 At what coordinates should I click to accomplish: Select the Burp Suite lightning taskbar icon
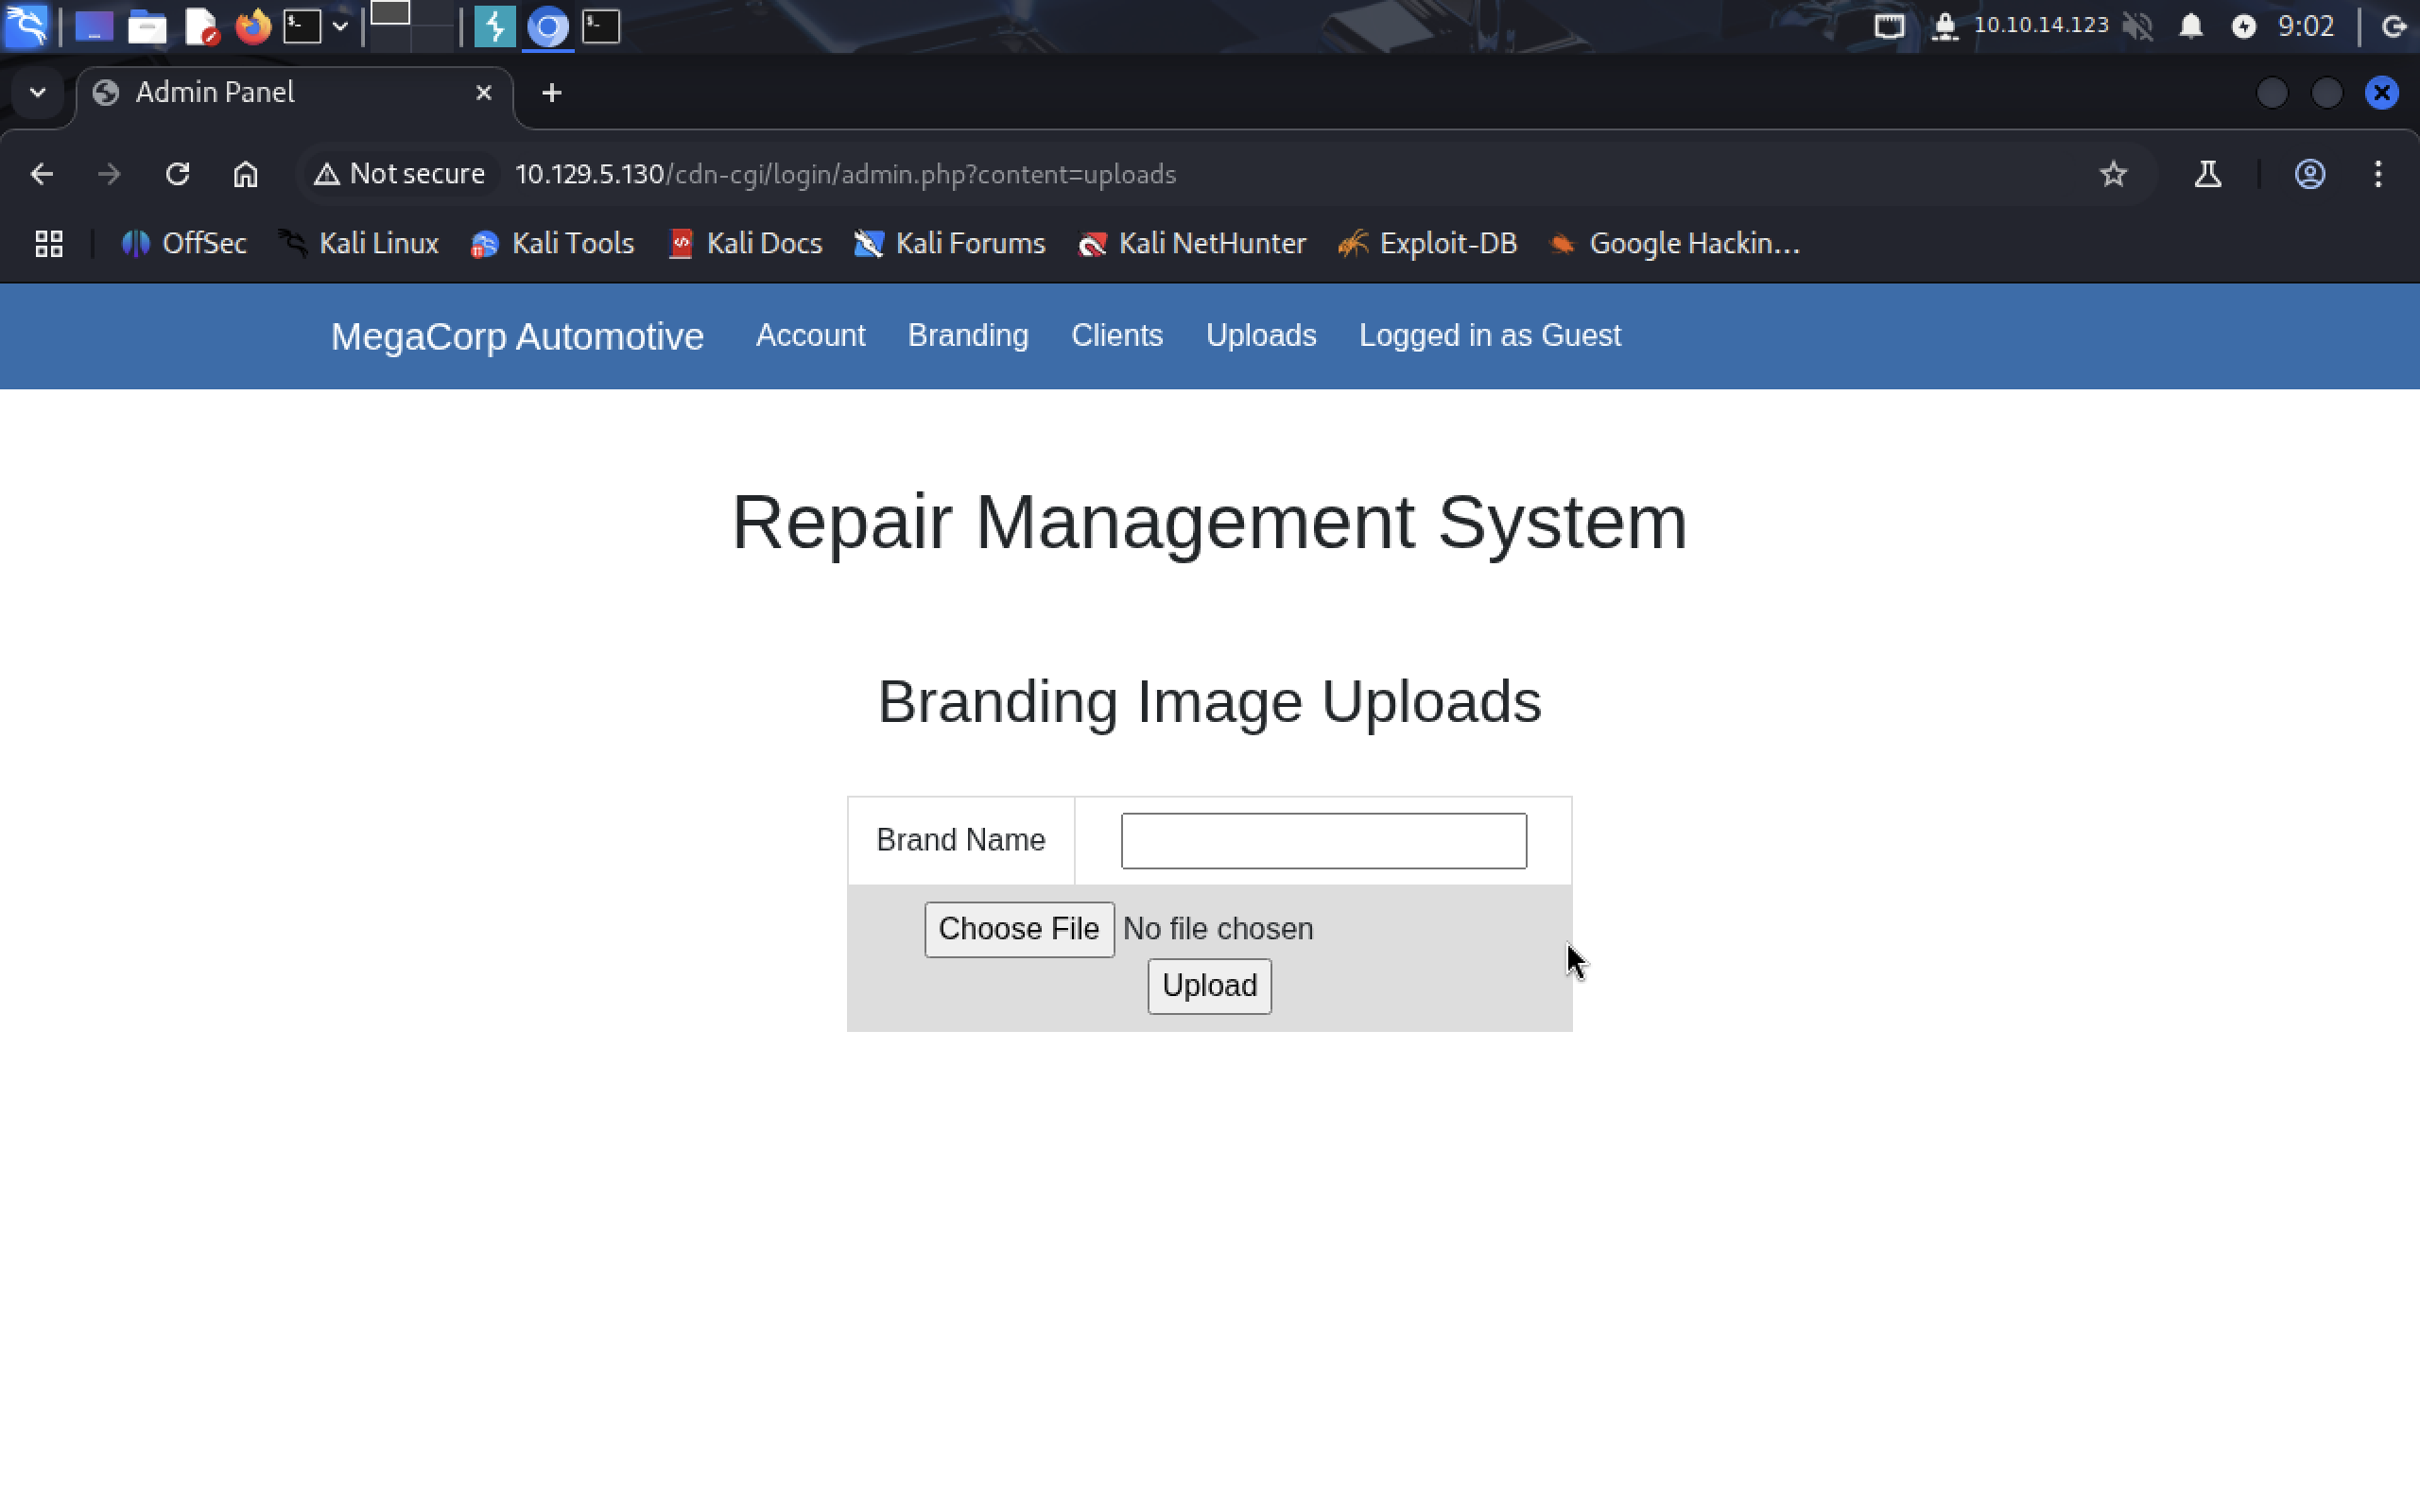click(x=494, y=26)
